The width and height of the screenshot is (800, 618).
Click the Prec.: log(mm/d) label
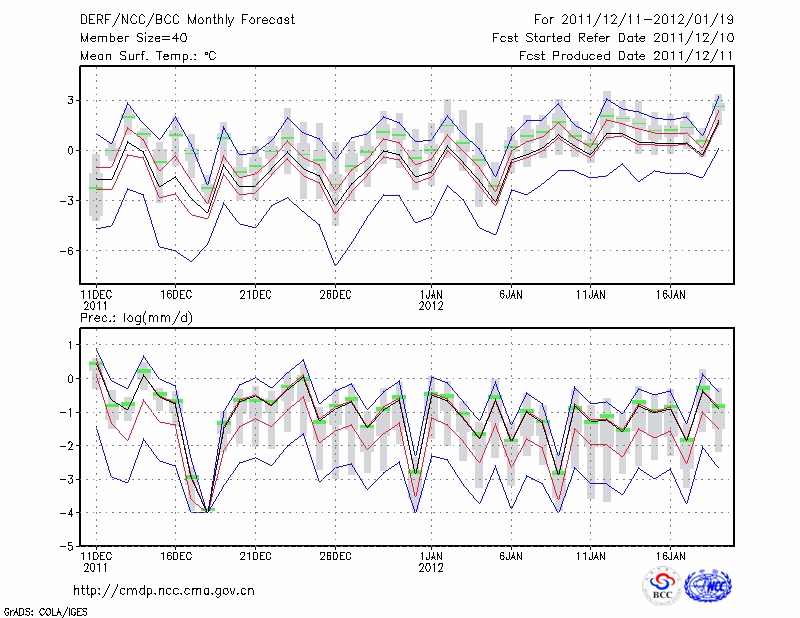tap(136, 318)
